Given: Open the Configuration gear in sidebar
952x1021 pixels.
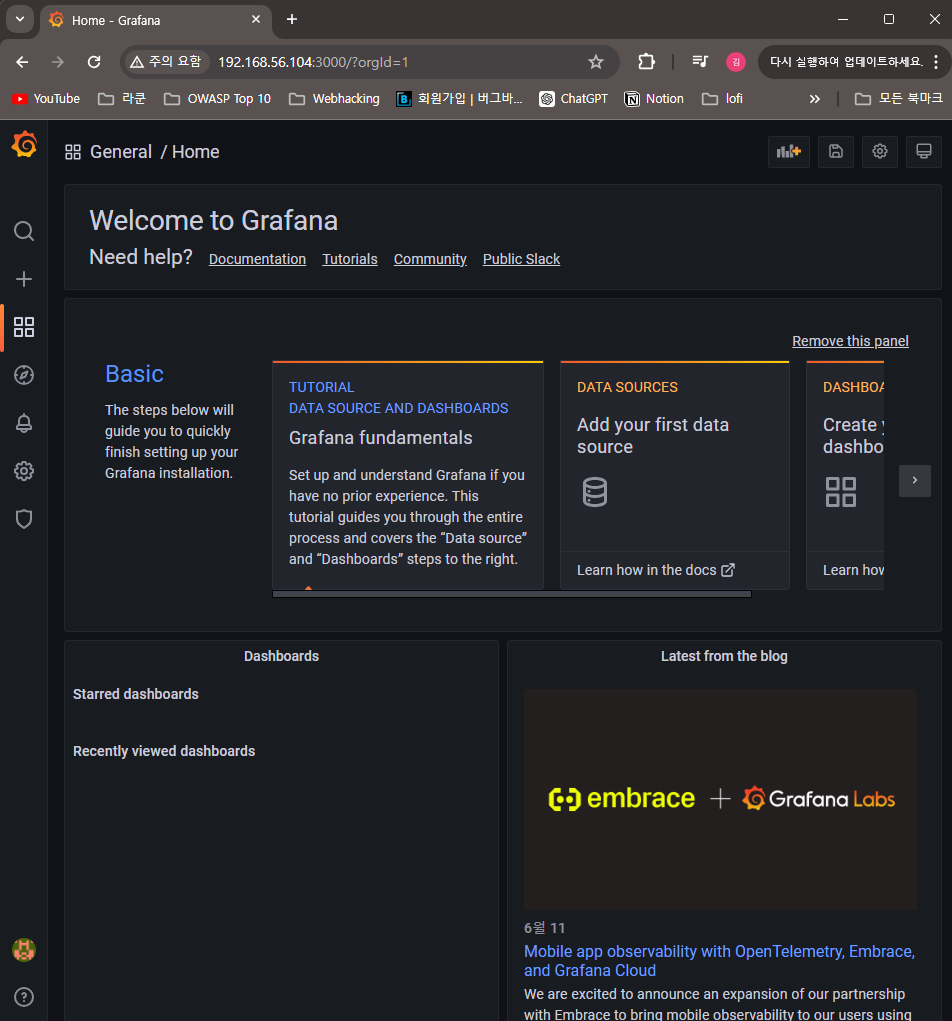Looking at the screenshot, I should point(24,471).
